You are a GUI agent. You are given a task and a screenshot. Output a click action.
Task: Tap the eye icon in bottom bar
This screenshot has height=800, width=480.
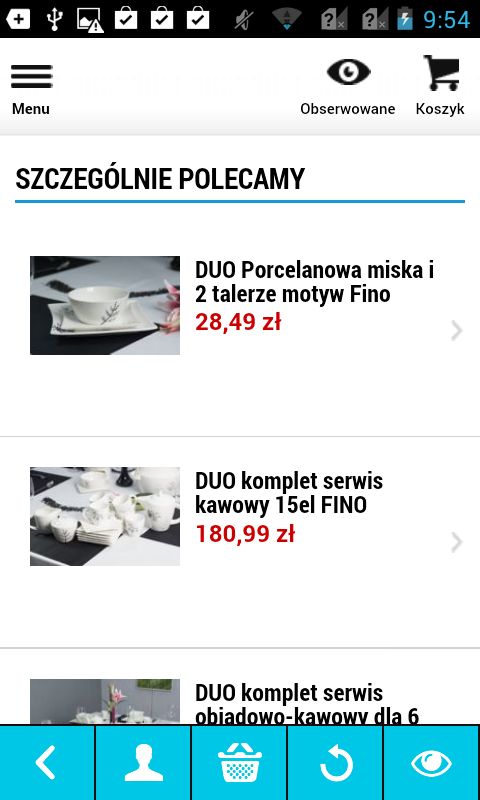coord(432,762)
